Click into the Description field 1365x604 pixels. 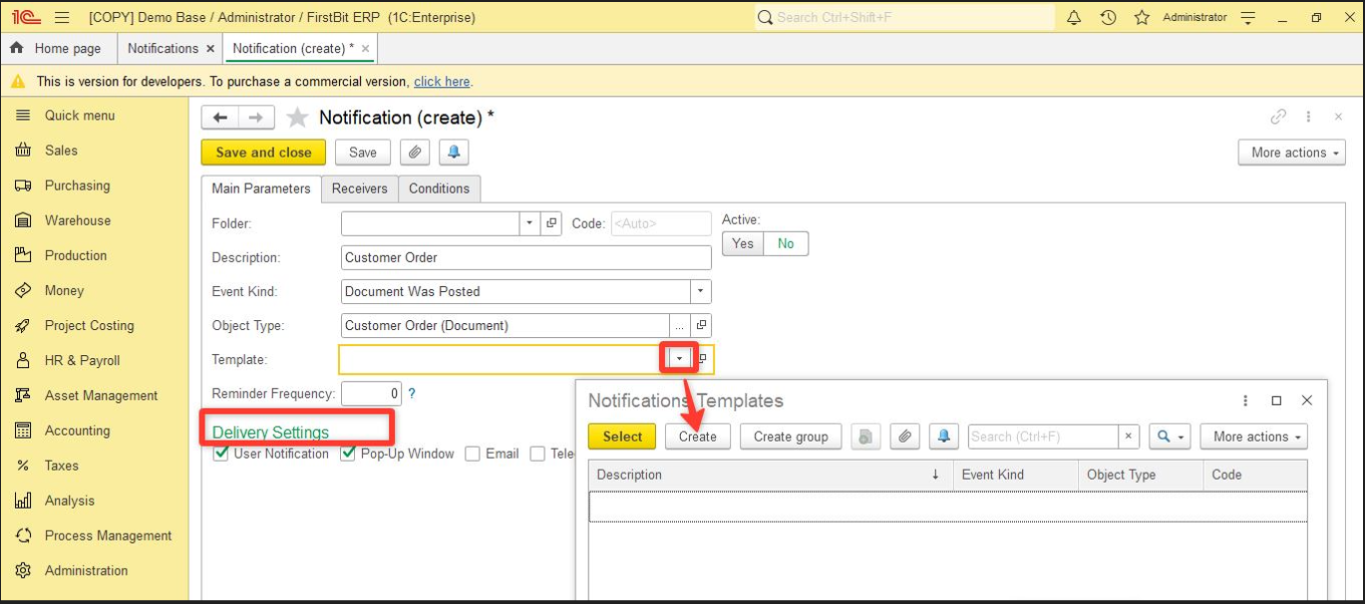(x=526, y=257)
